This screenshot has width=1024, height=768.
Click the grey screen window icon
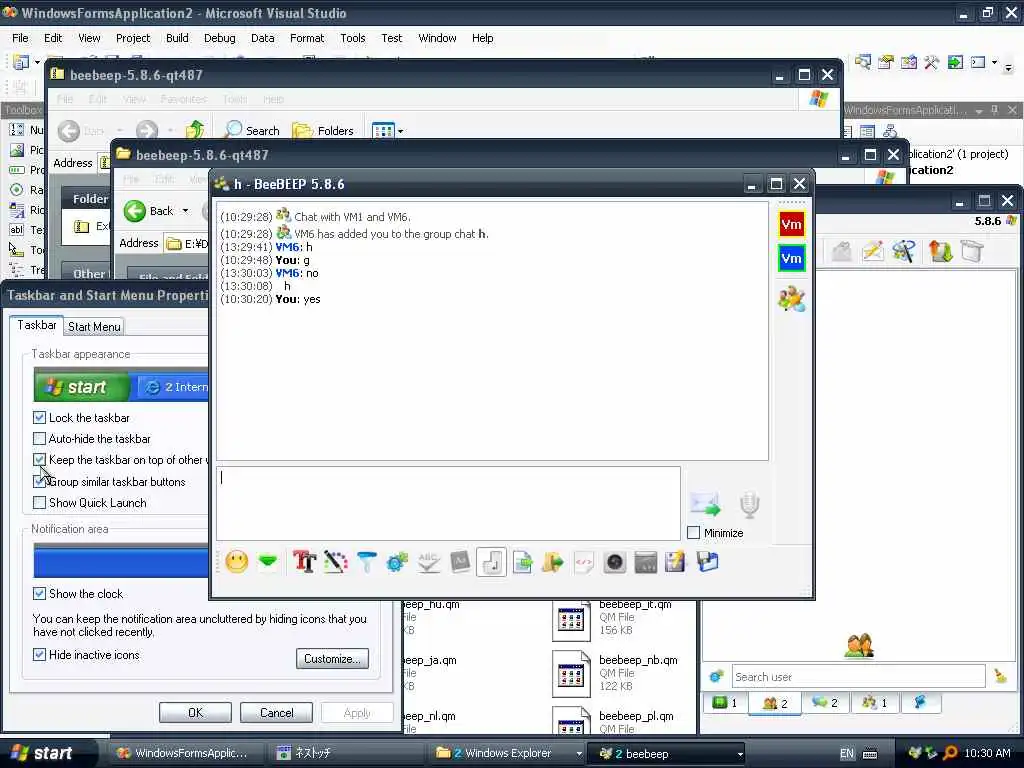point(645,562)
